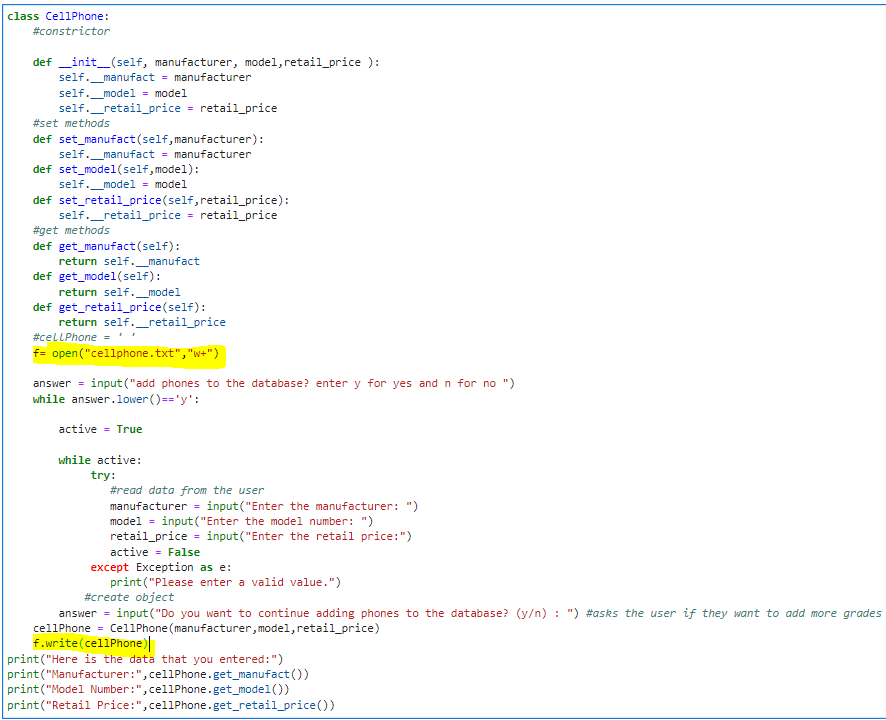Image resolution: width=886 pixels, height=720 pixels.
Task: Click the 'def set_manufact' definition line
Action: (148, 139)
